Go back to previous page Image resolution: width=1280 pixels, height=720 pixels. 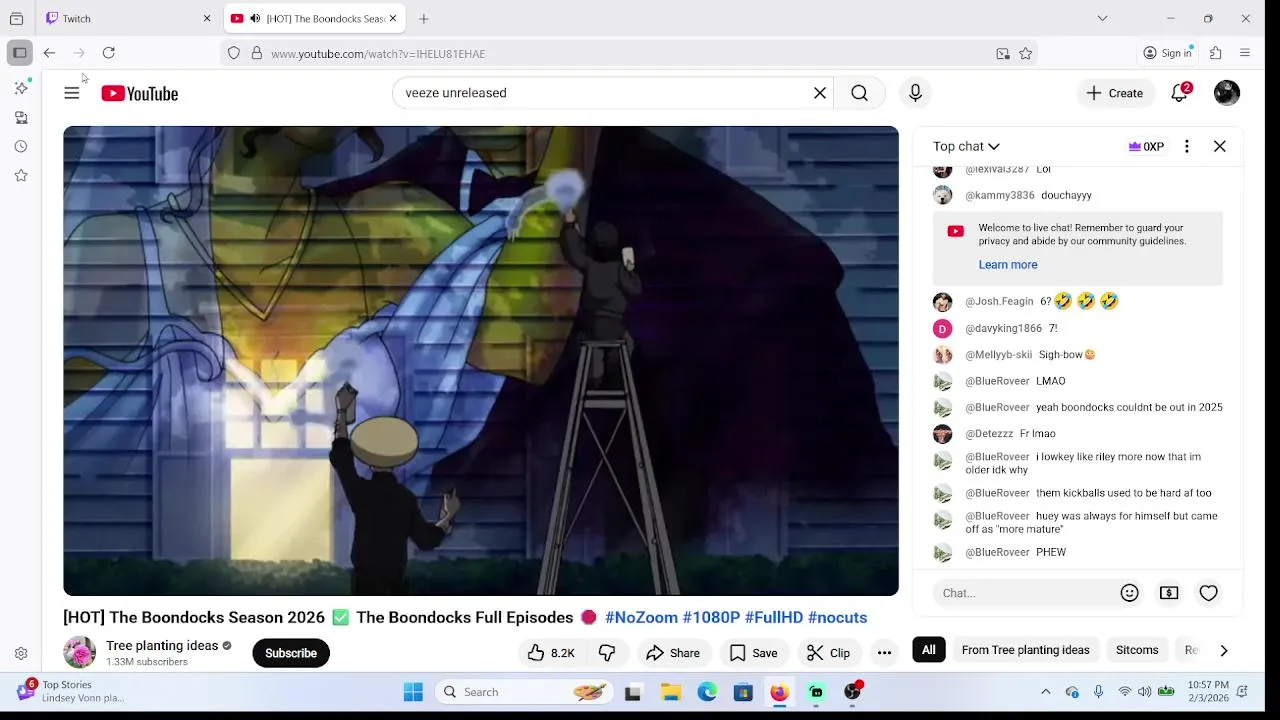tap(49, 53)
